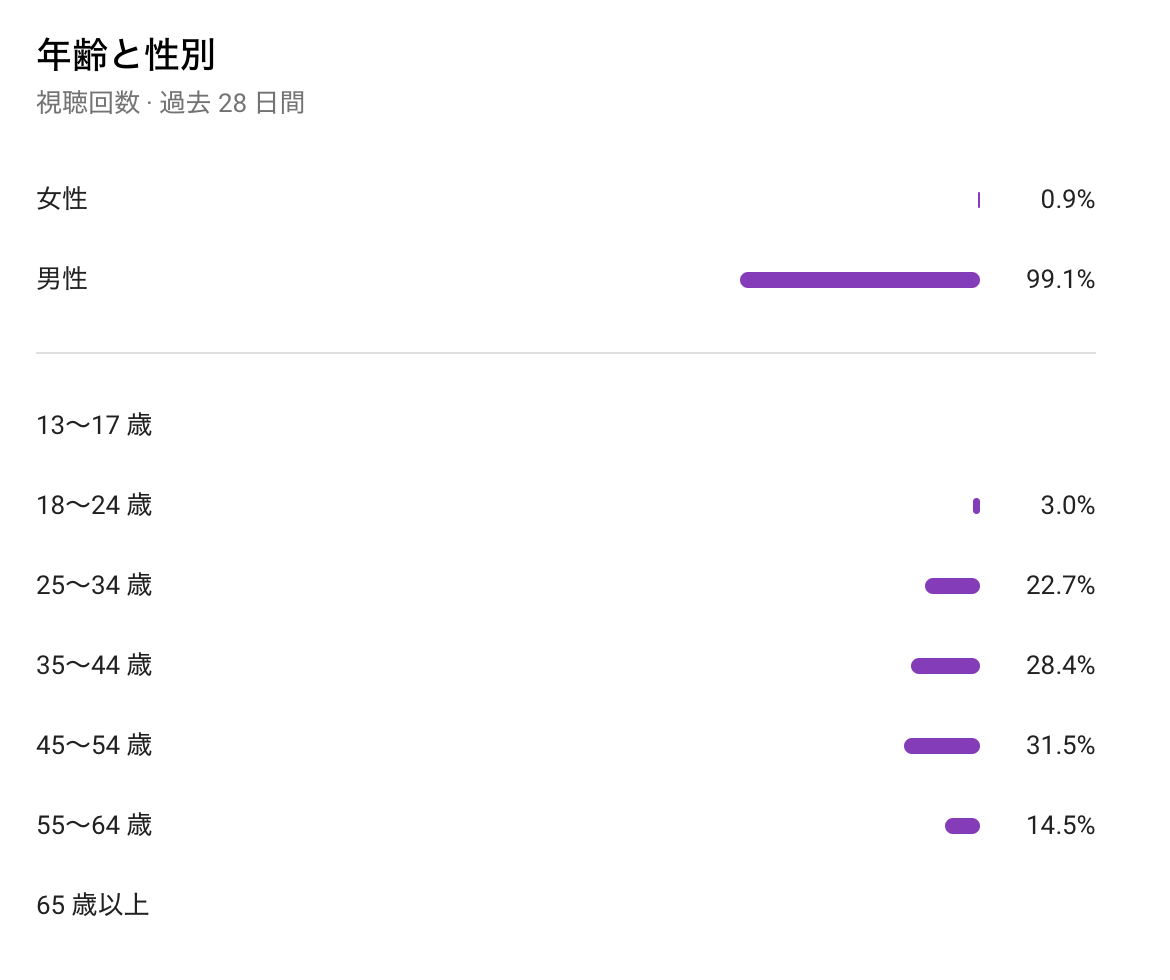The height and width of the screenshot is (980, 1170).
Task: Click the 18〜24 歳 age row label
Action: click(94, 505)
